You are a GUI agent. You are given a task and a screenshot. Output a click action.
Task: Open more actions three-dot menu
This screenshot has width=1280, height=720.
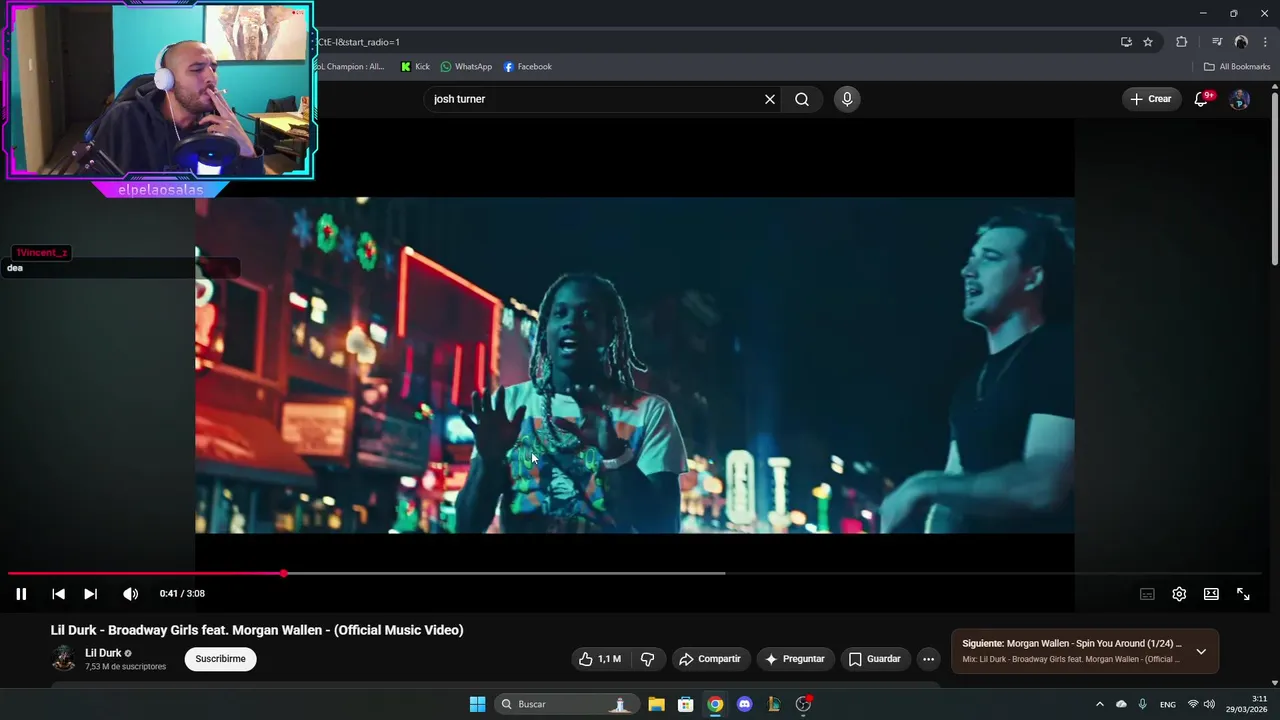[x=928, y=659]
